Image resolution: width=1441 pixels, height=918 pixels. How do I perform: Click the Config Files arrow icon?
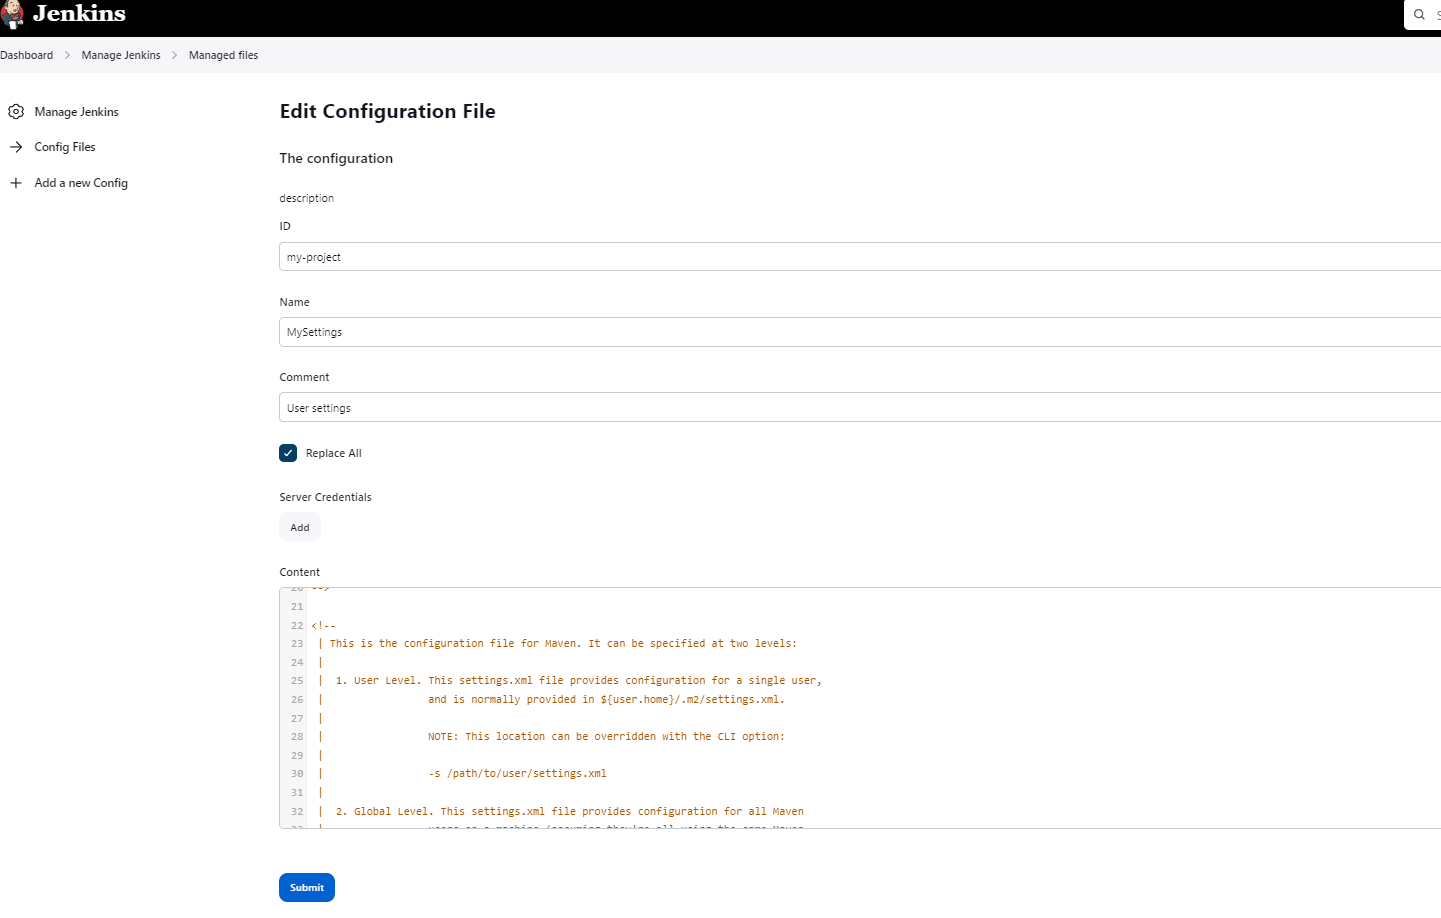click(16, 147)
